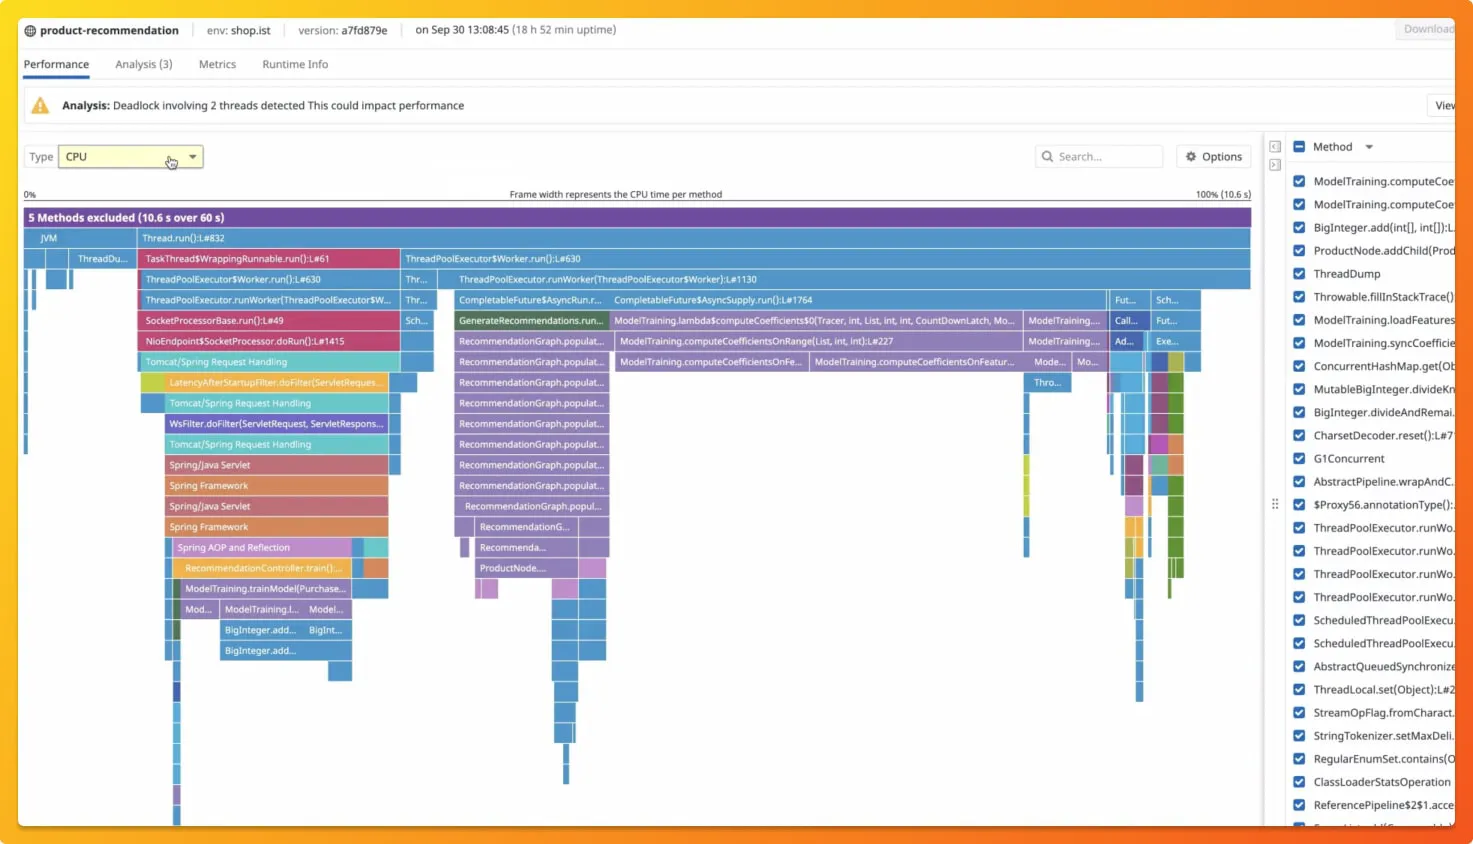Click the globe icon beside product-recommendation
Image resolution: width=1473 pixels, height=844 pixels.
pos(30,30)
